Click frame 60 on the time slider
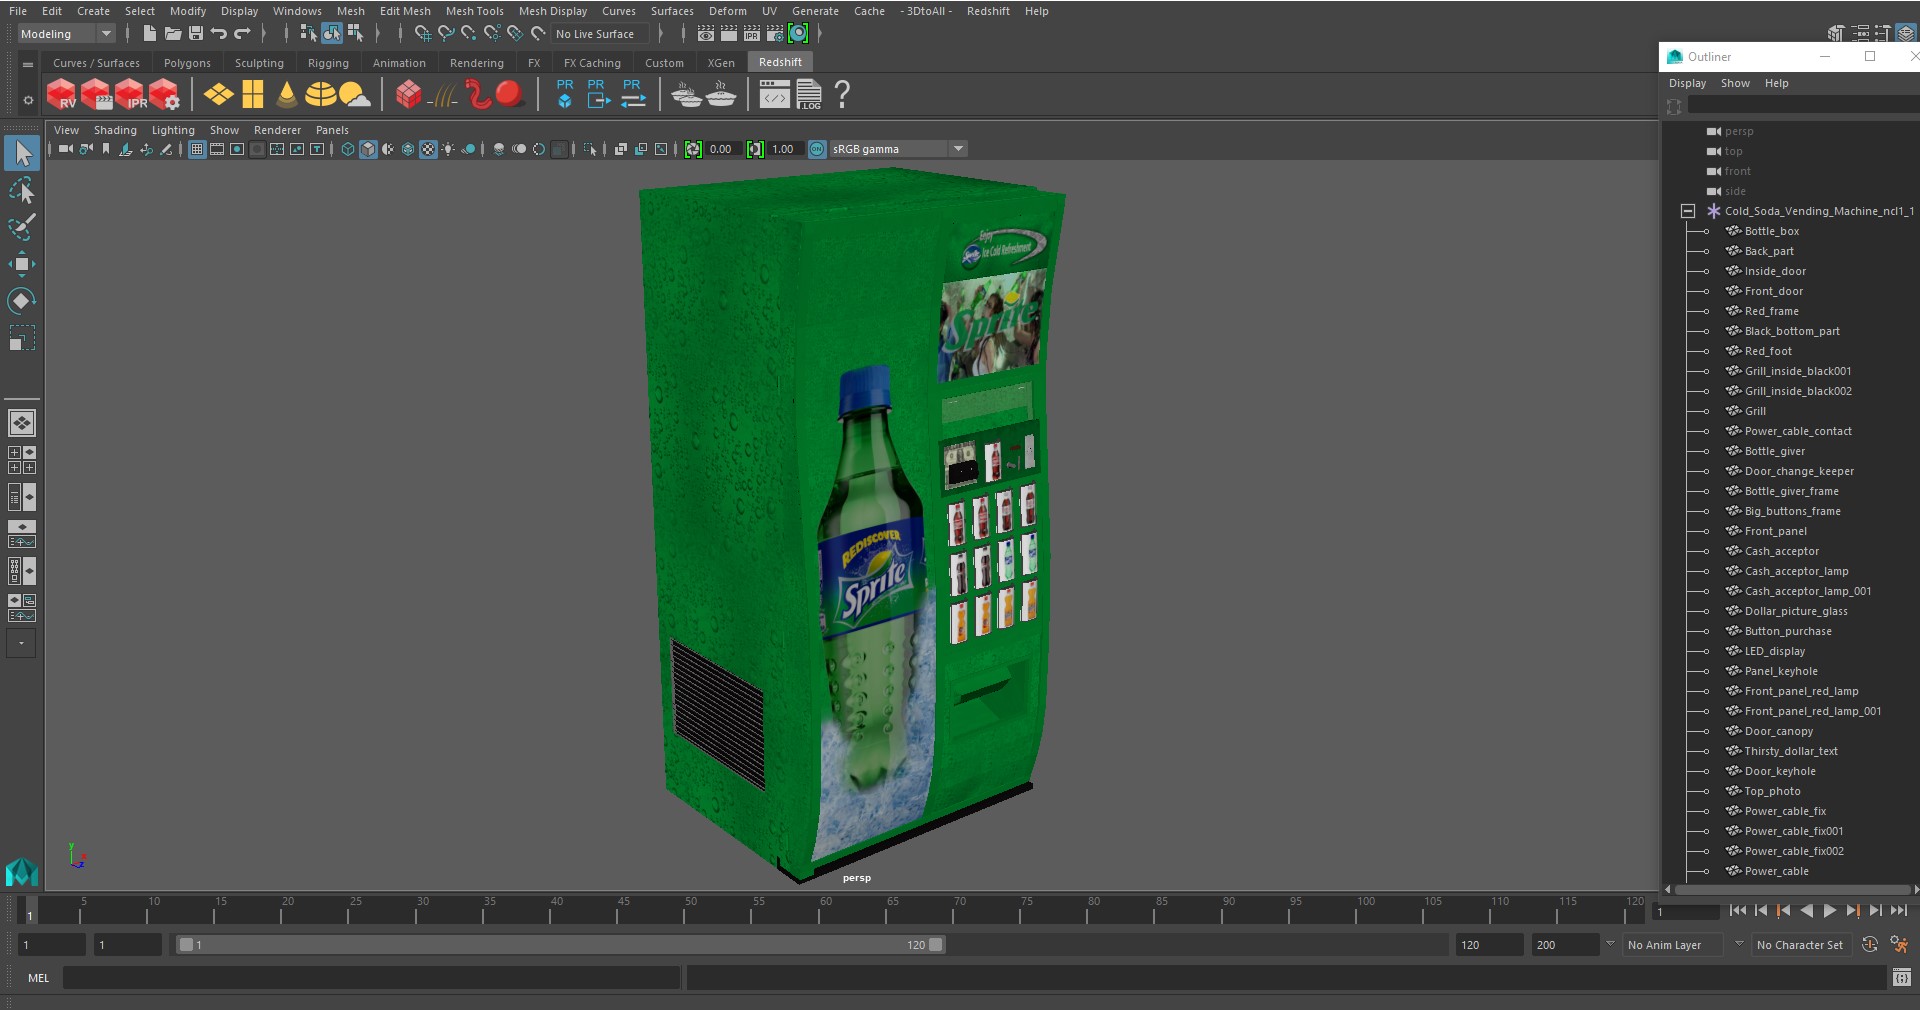The height and width of the screenshot is (1010, 1920). tap(825, 910)
